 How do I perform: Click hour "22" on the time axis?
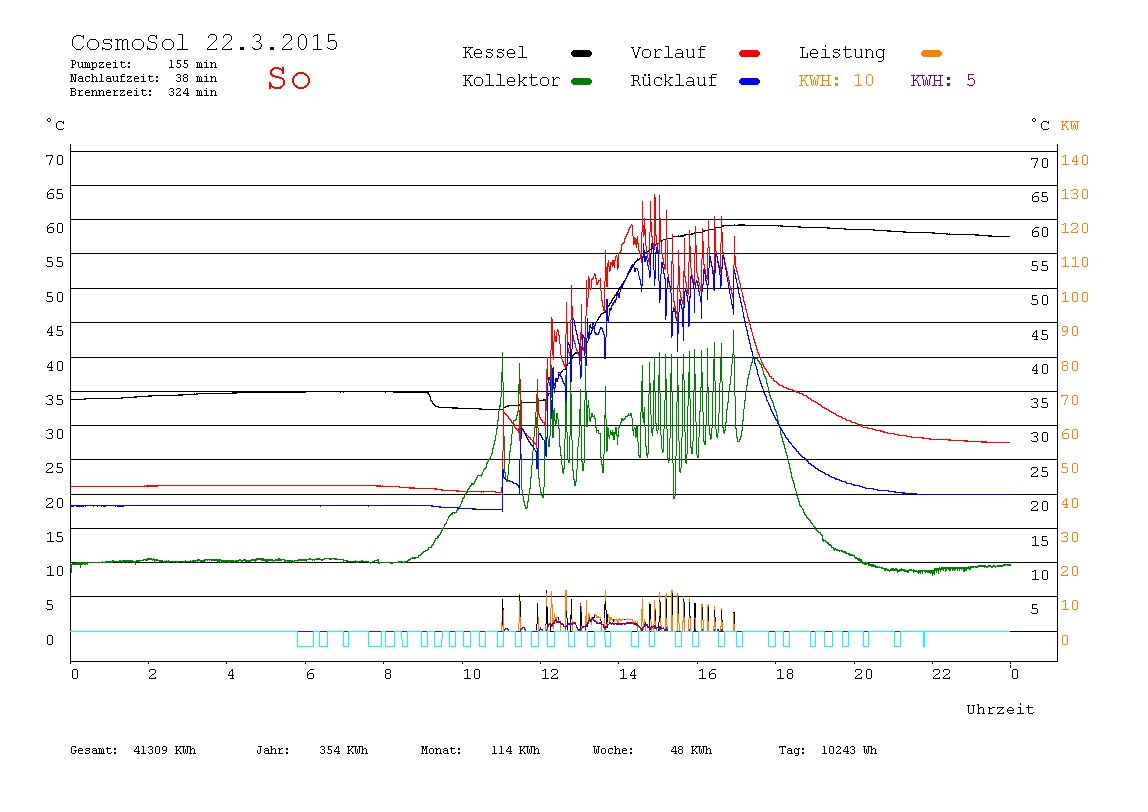[x=942, y=674]
